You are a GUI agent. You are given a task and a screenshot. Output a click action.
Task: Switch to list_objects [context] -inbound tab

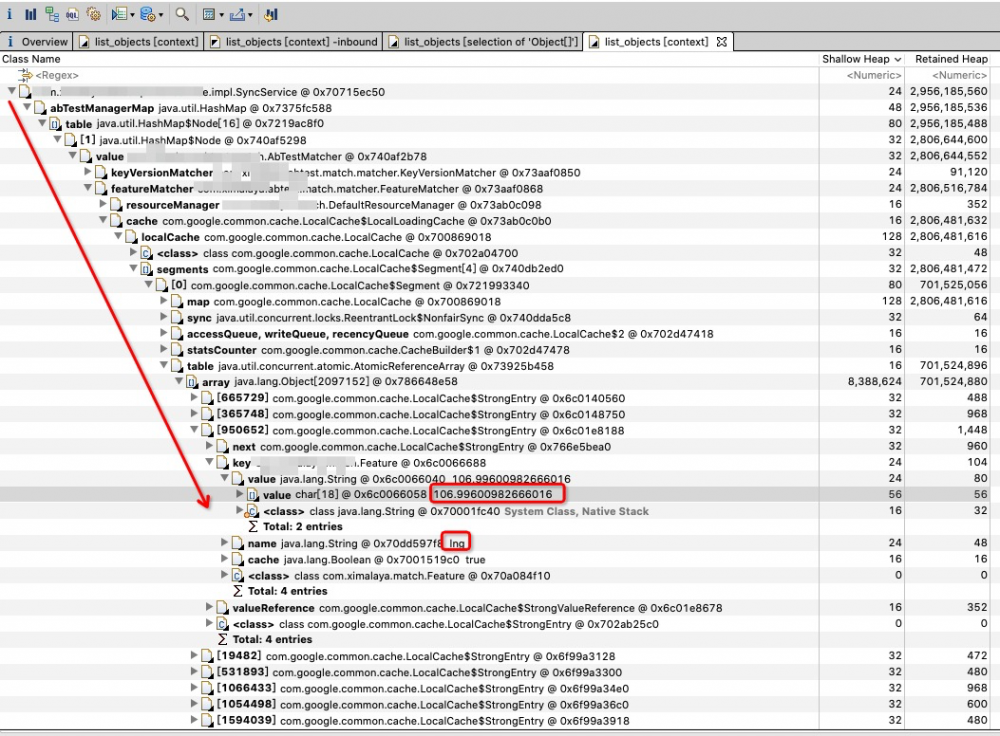pos(293,41)
